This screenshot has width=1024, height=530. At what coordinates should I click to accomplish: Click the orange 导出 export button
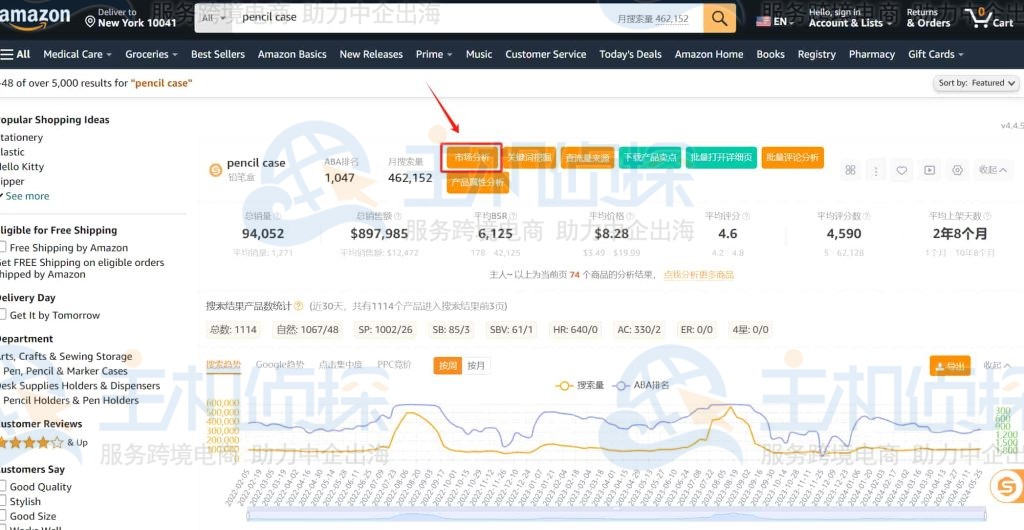(x=949, y=366)
